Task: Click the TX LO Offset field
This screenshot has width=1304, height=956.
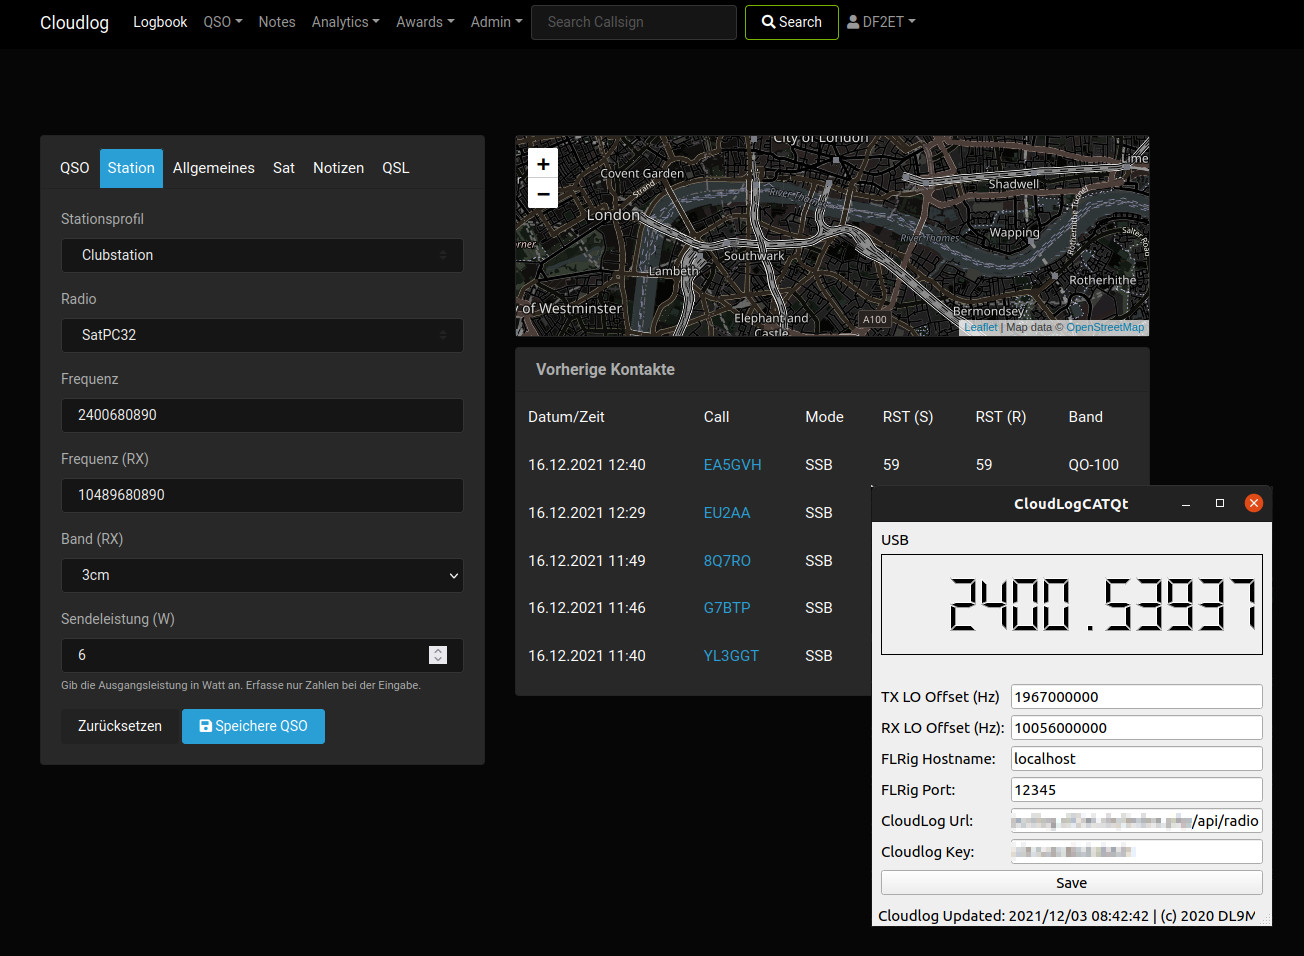Action: click(1136, 697)
